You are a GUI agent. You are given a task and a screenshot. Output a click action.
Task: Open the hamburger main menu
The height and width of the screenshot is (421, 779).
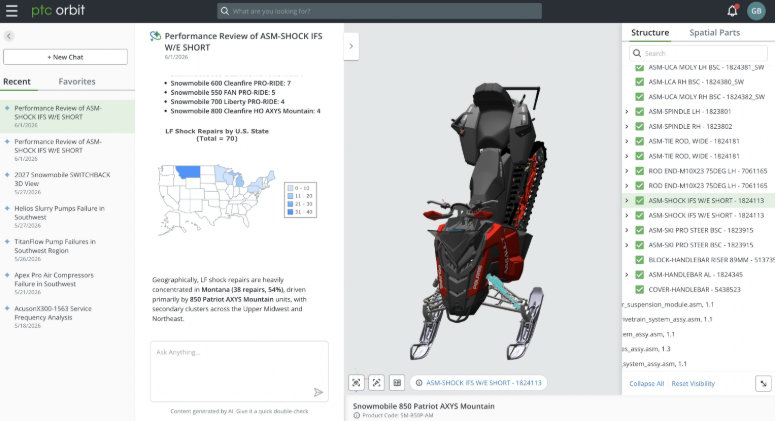(x=11, y=11)
